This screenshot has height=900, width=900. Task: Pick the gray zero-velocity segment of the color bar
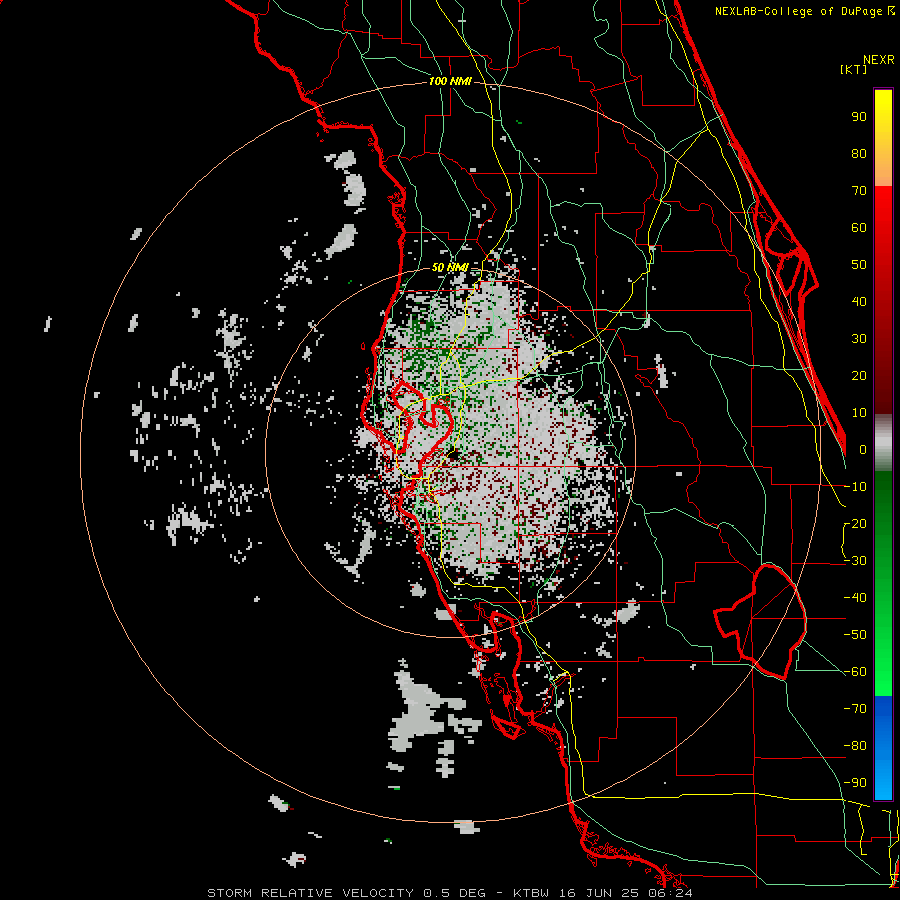pos(883,443)
